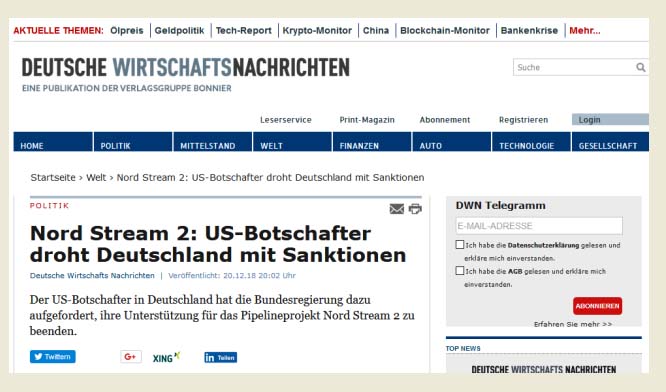Open the FINANZEN section
This screenshot has height=392, width=666.
[372, 142]
